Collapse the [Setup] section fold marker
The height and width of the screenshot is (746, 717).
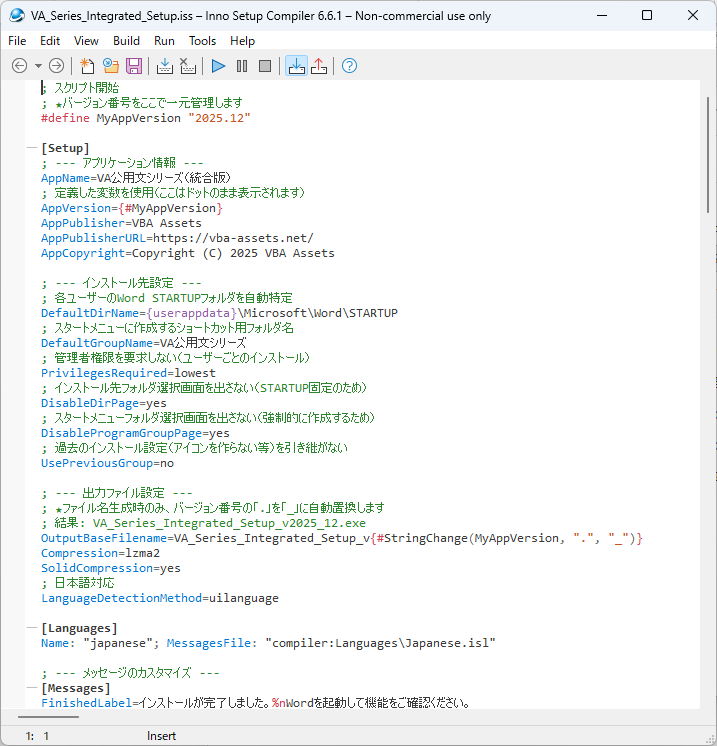32,148
